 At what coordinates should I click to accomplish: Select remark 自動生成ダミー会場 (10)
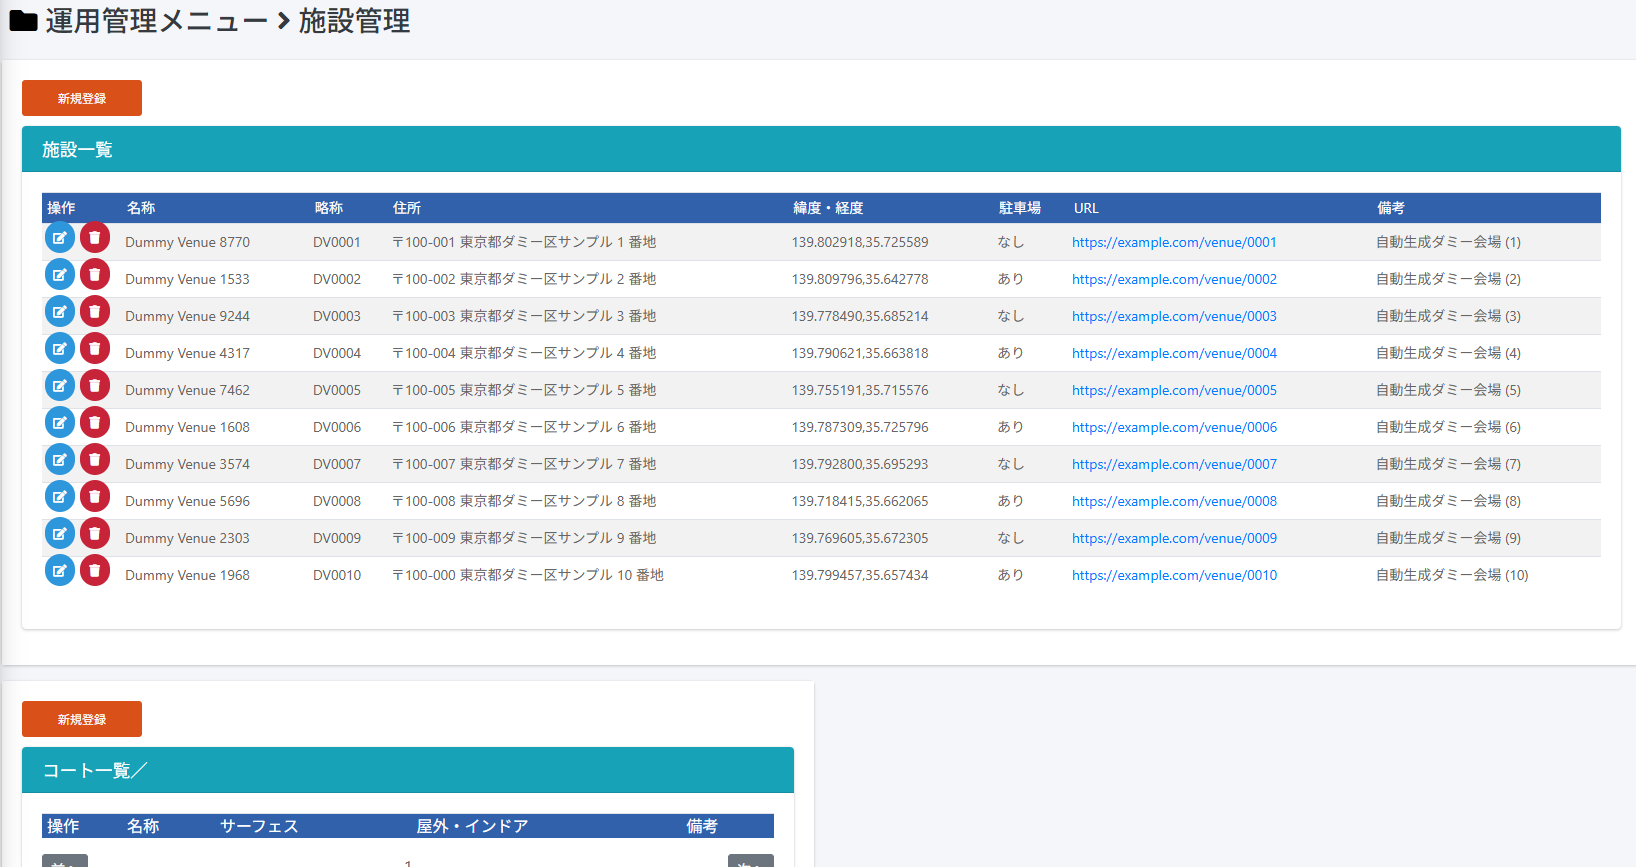point(1452,575)
